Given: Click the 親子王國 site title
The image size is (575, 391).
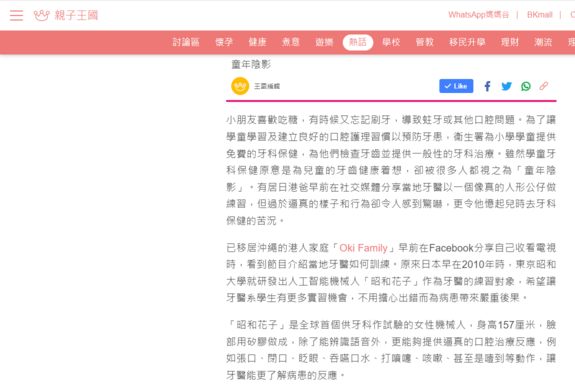Looking at the screenshot, I should point(76,15).
